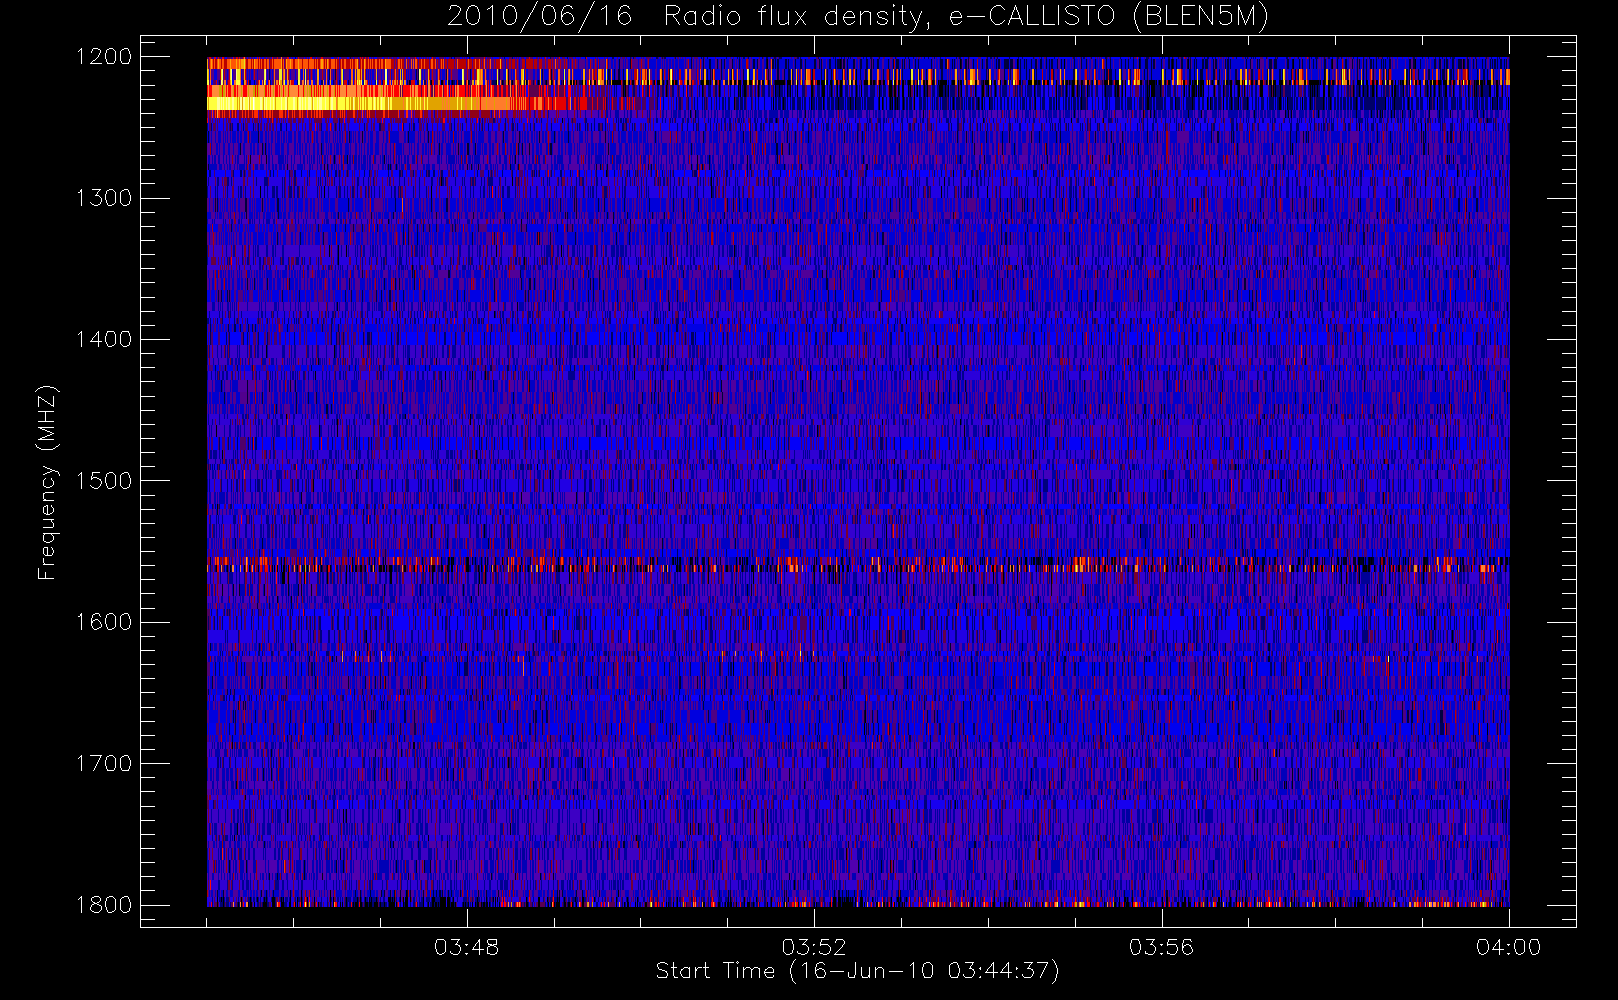Click the 1200 frequency tick label
The width and height of the screenshot is (1618, 1000).
104,57
